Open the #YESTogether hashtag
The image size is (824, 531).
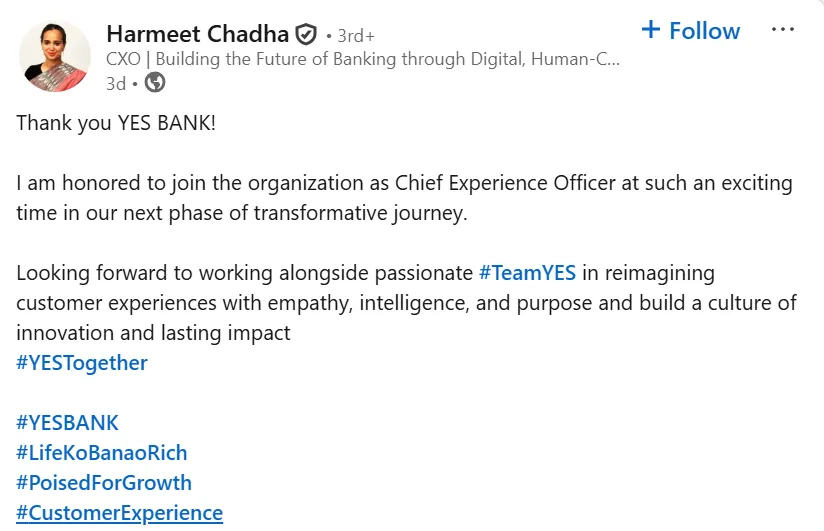tap(82, 363)
